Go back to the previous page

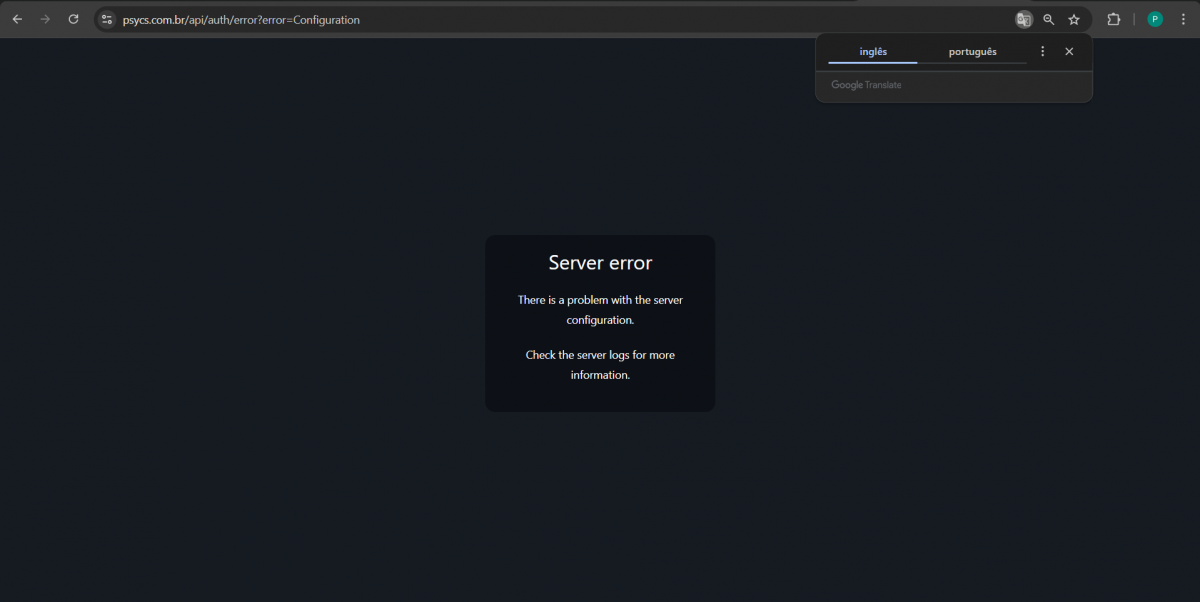click(17, 19)
